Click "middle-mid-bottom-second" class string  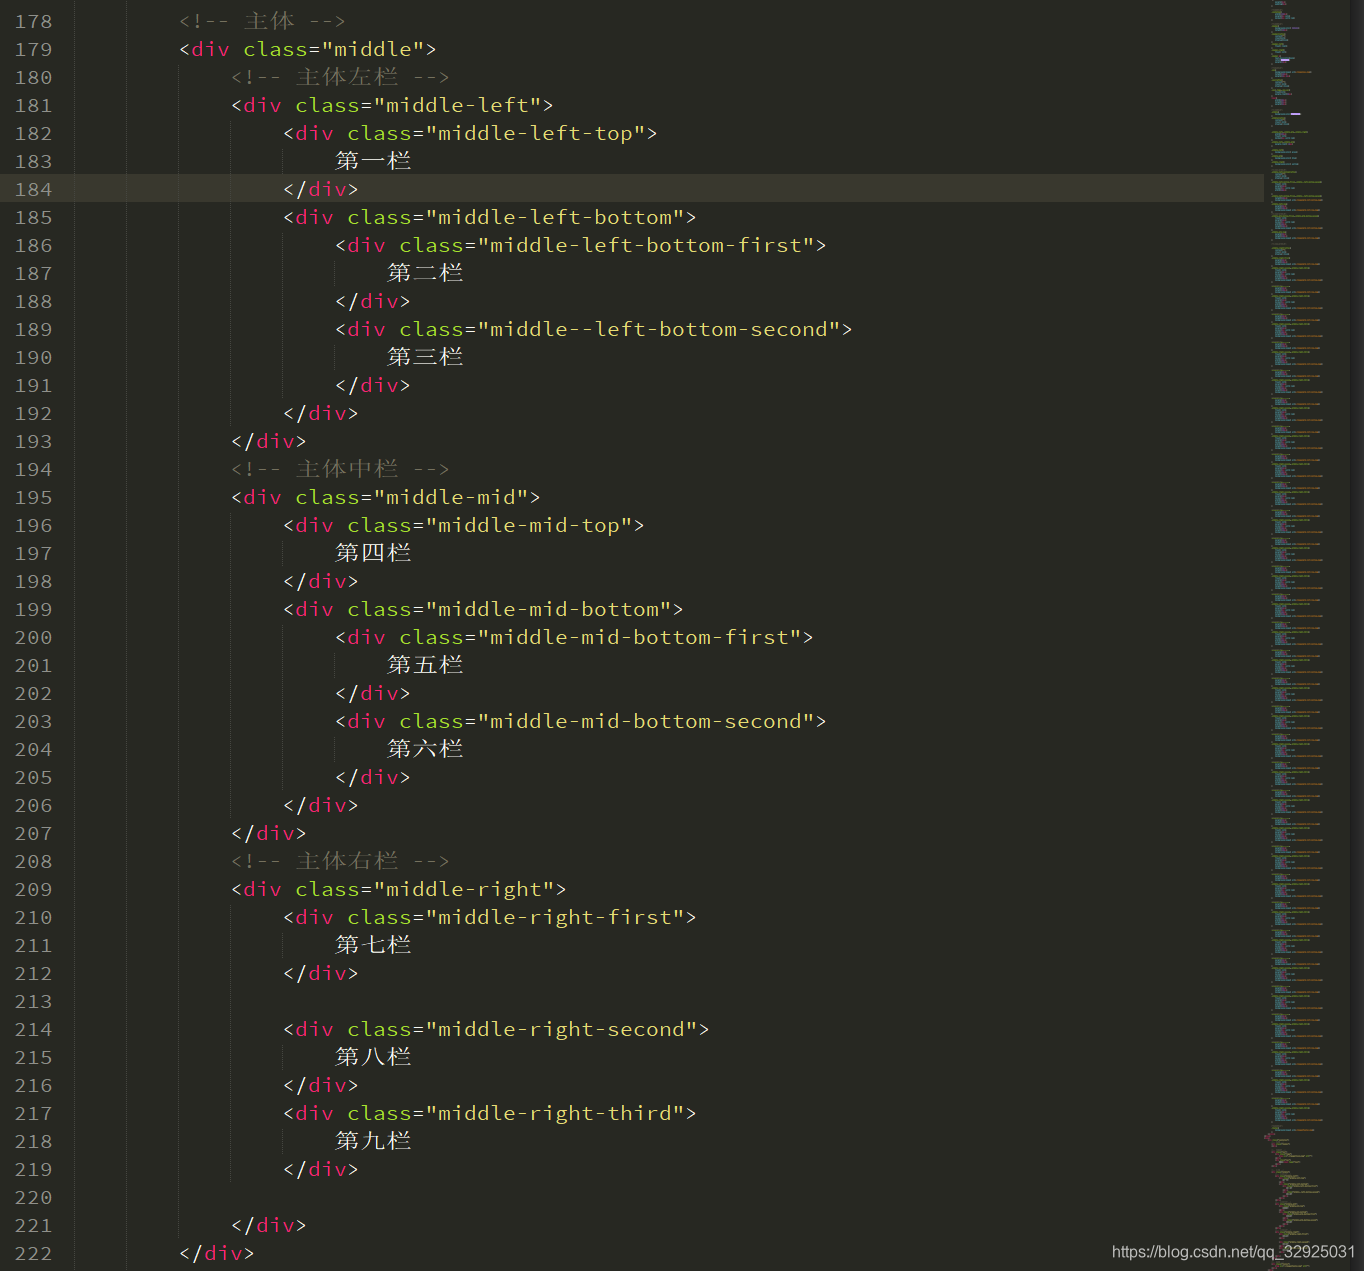(x=646, y=721)
